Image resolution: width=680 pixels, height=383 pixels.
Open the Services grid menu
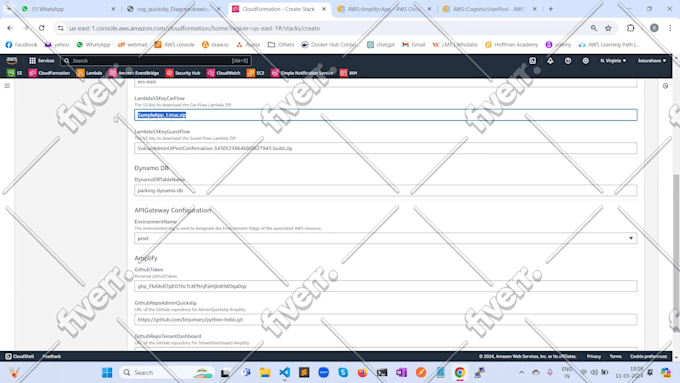click(42, 61)
